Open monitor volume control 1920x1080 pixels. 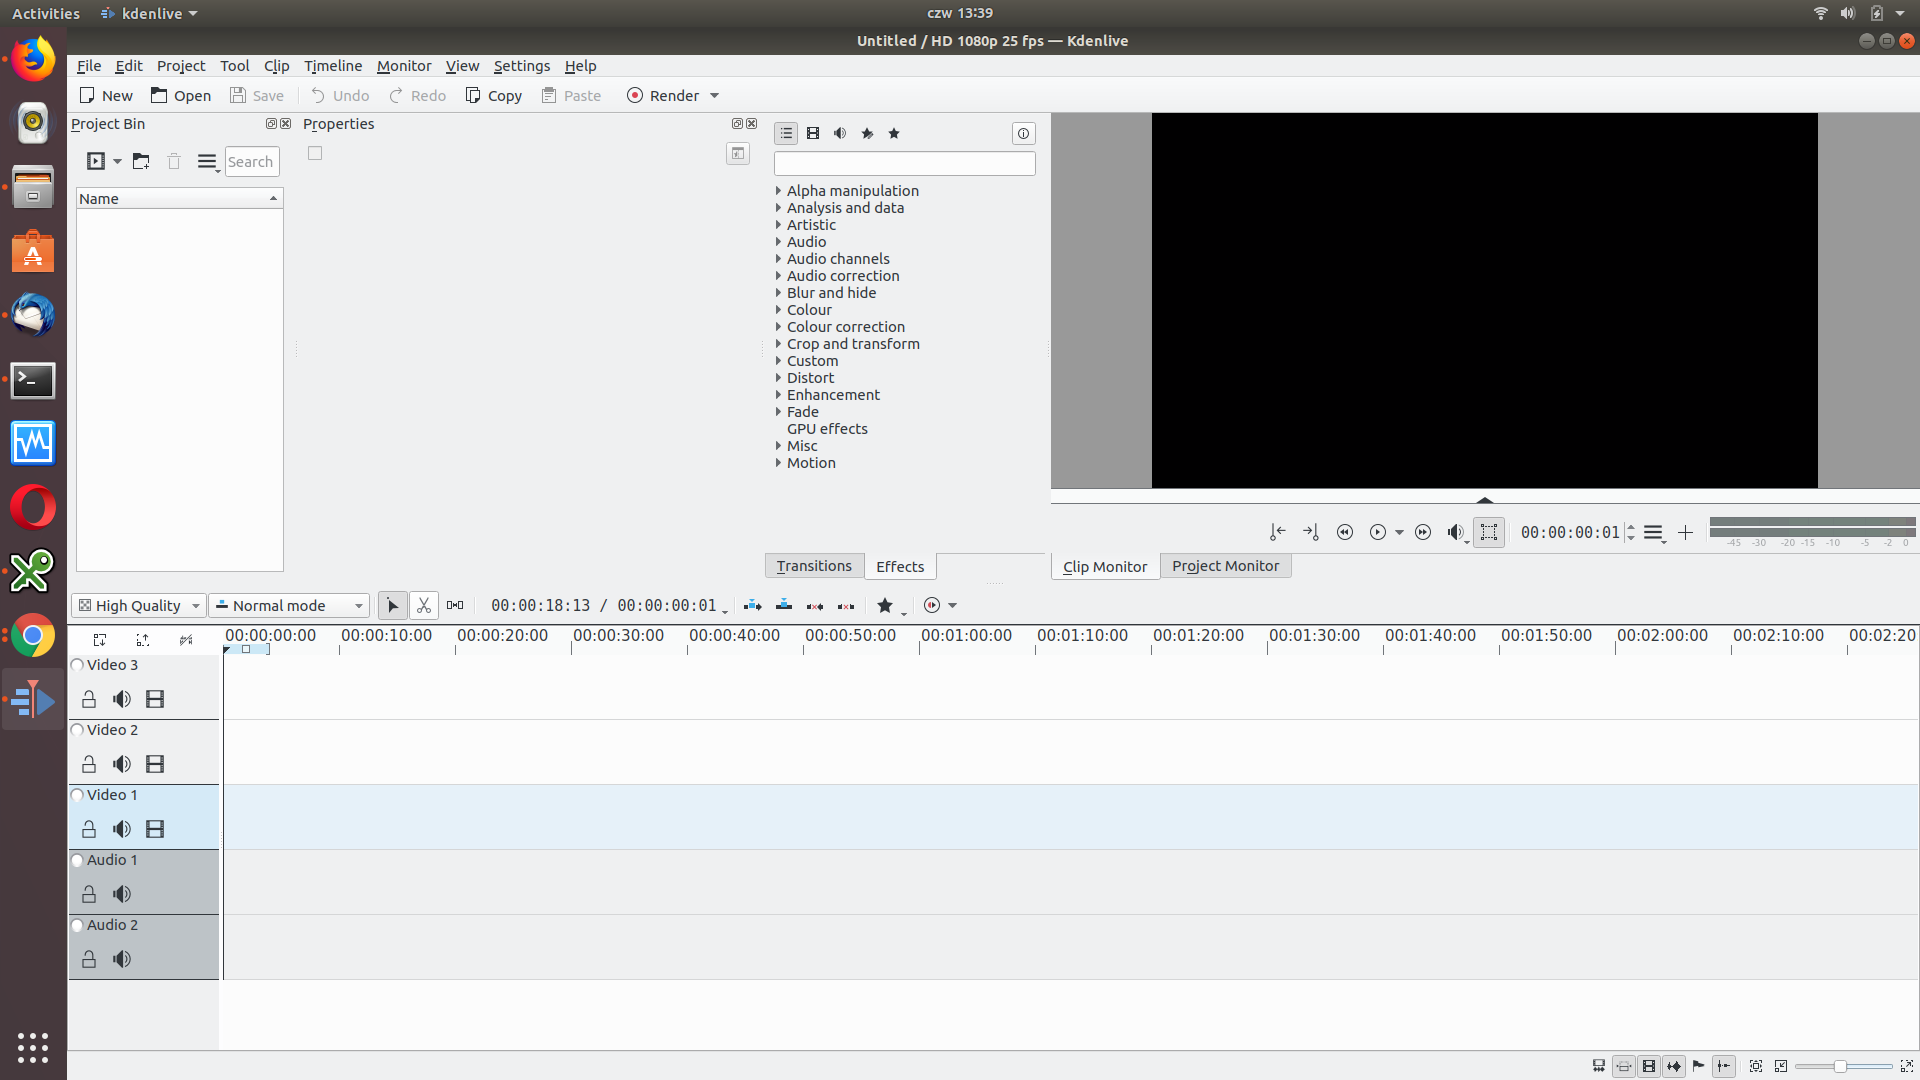point(1455,532)
